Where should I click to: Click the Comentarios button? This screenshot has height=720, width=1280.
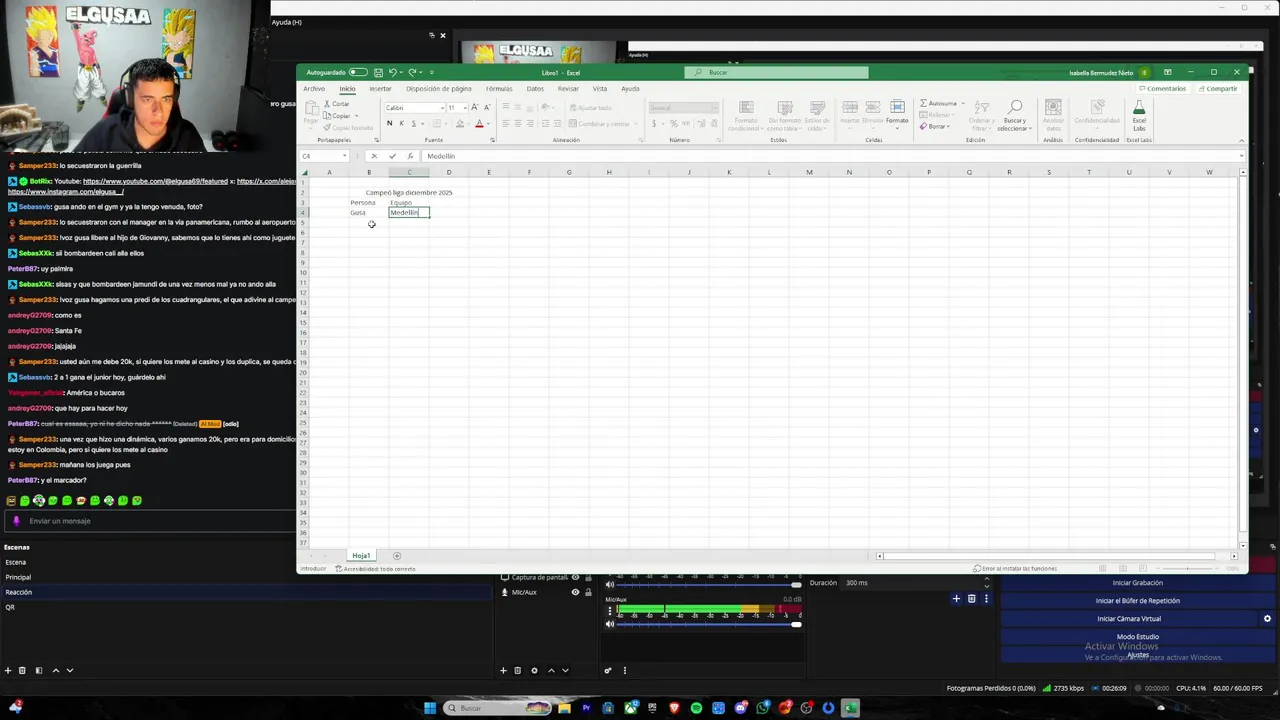click(1162, 89)
